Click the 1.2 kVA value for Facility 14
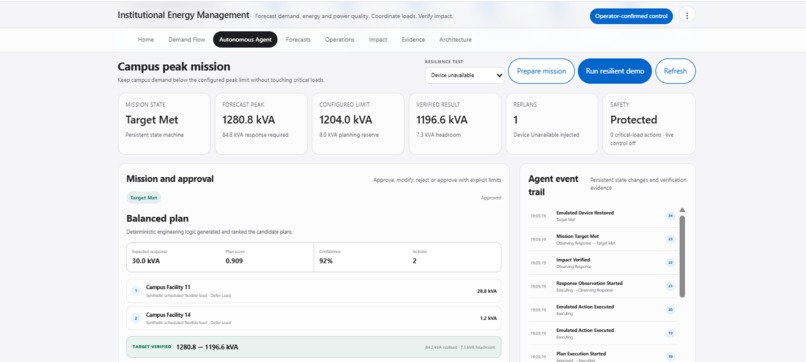 (x=488, y=318)
